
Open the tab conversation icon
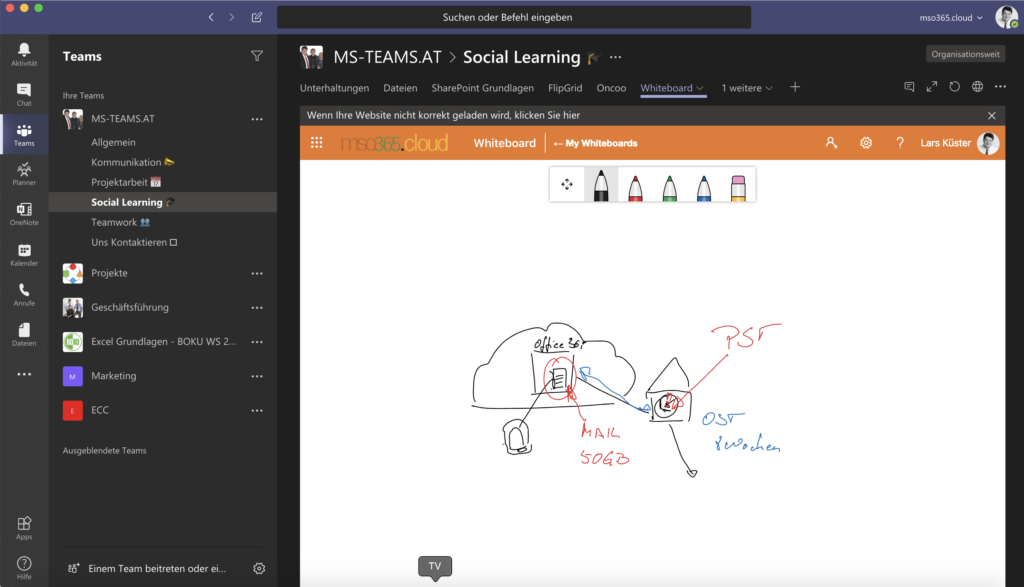click(909, 87)
